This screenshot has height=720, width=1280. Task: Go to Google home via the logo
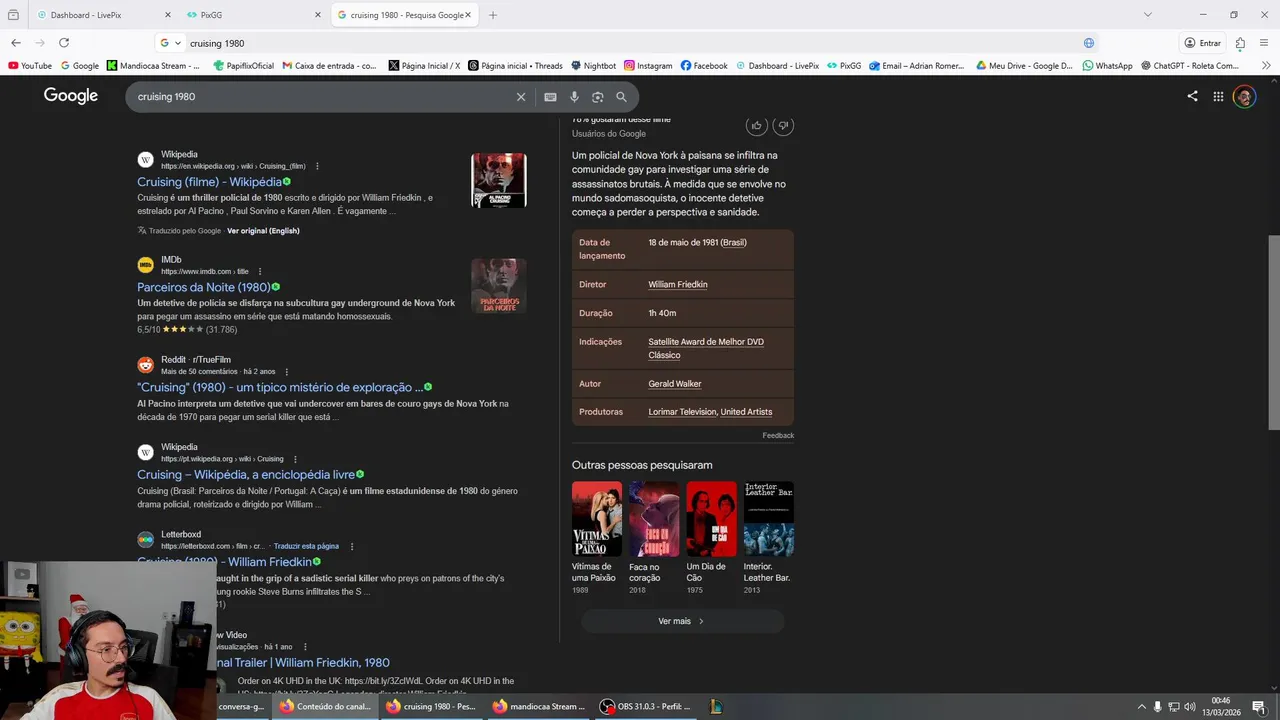pyautogui.click(x=71, y=96)
